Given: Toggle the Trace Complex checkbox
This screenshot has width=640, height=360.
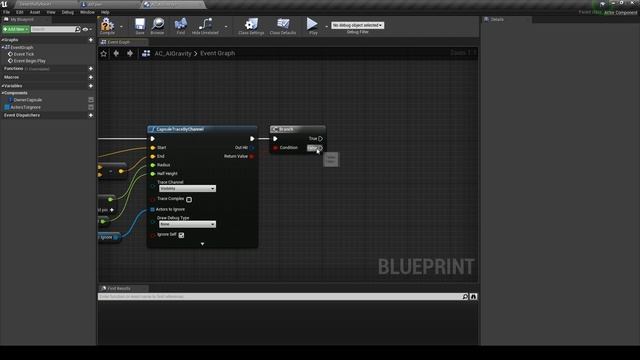Looking at the screenshot, I should 189,199.
